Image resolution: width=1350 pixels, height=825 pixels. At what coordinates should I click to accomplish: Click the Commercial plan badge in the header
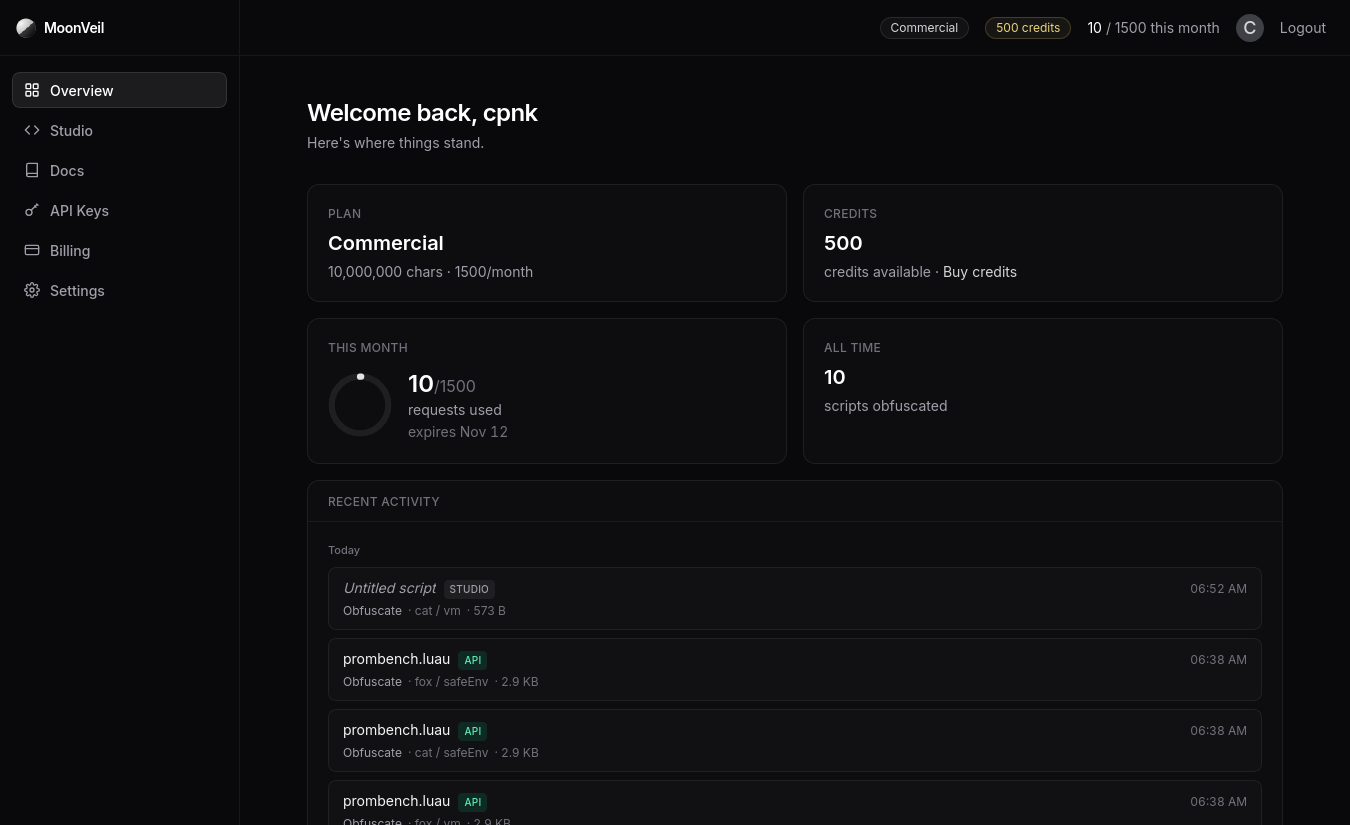point(924,28)
